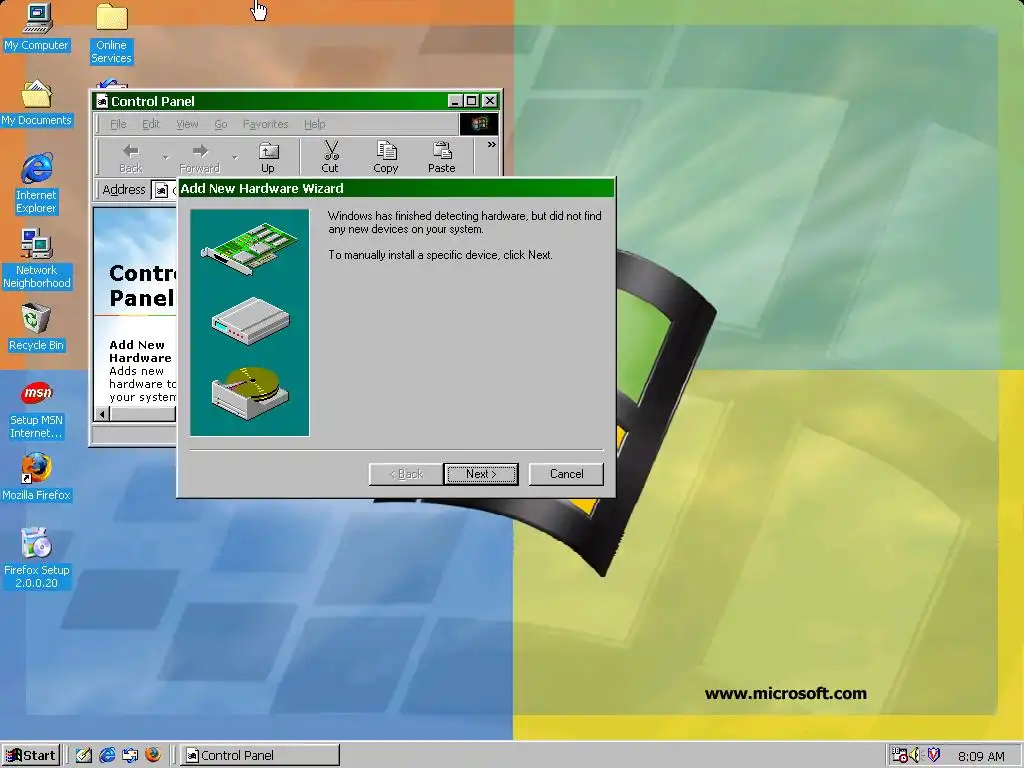Image resolution: width=1024 pixels, height=768 pixels.
Task: Click the Up folder toolbar icon
Action: 268,158
